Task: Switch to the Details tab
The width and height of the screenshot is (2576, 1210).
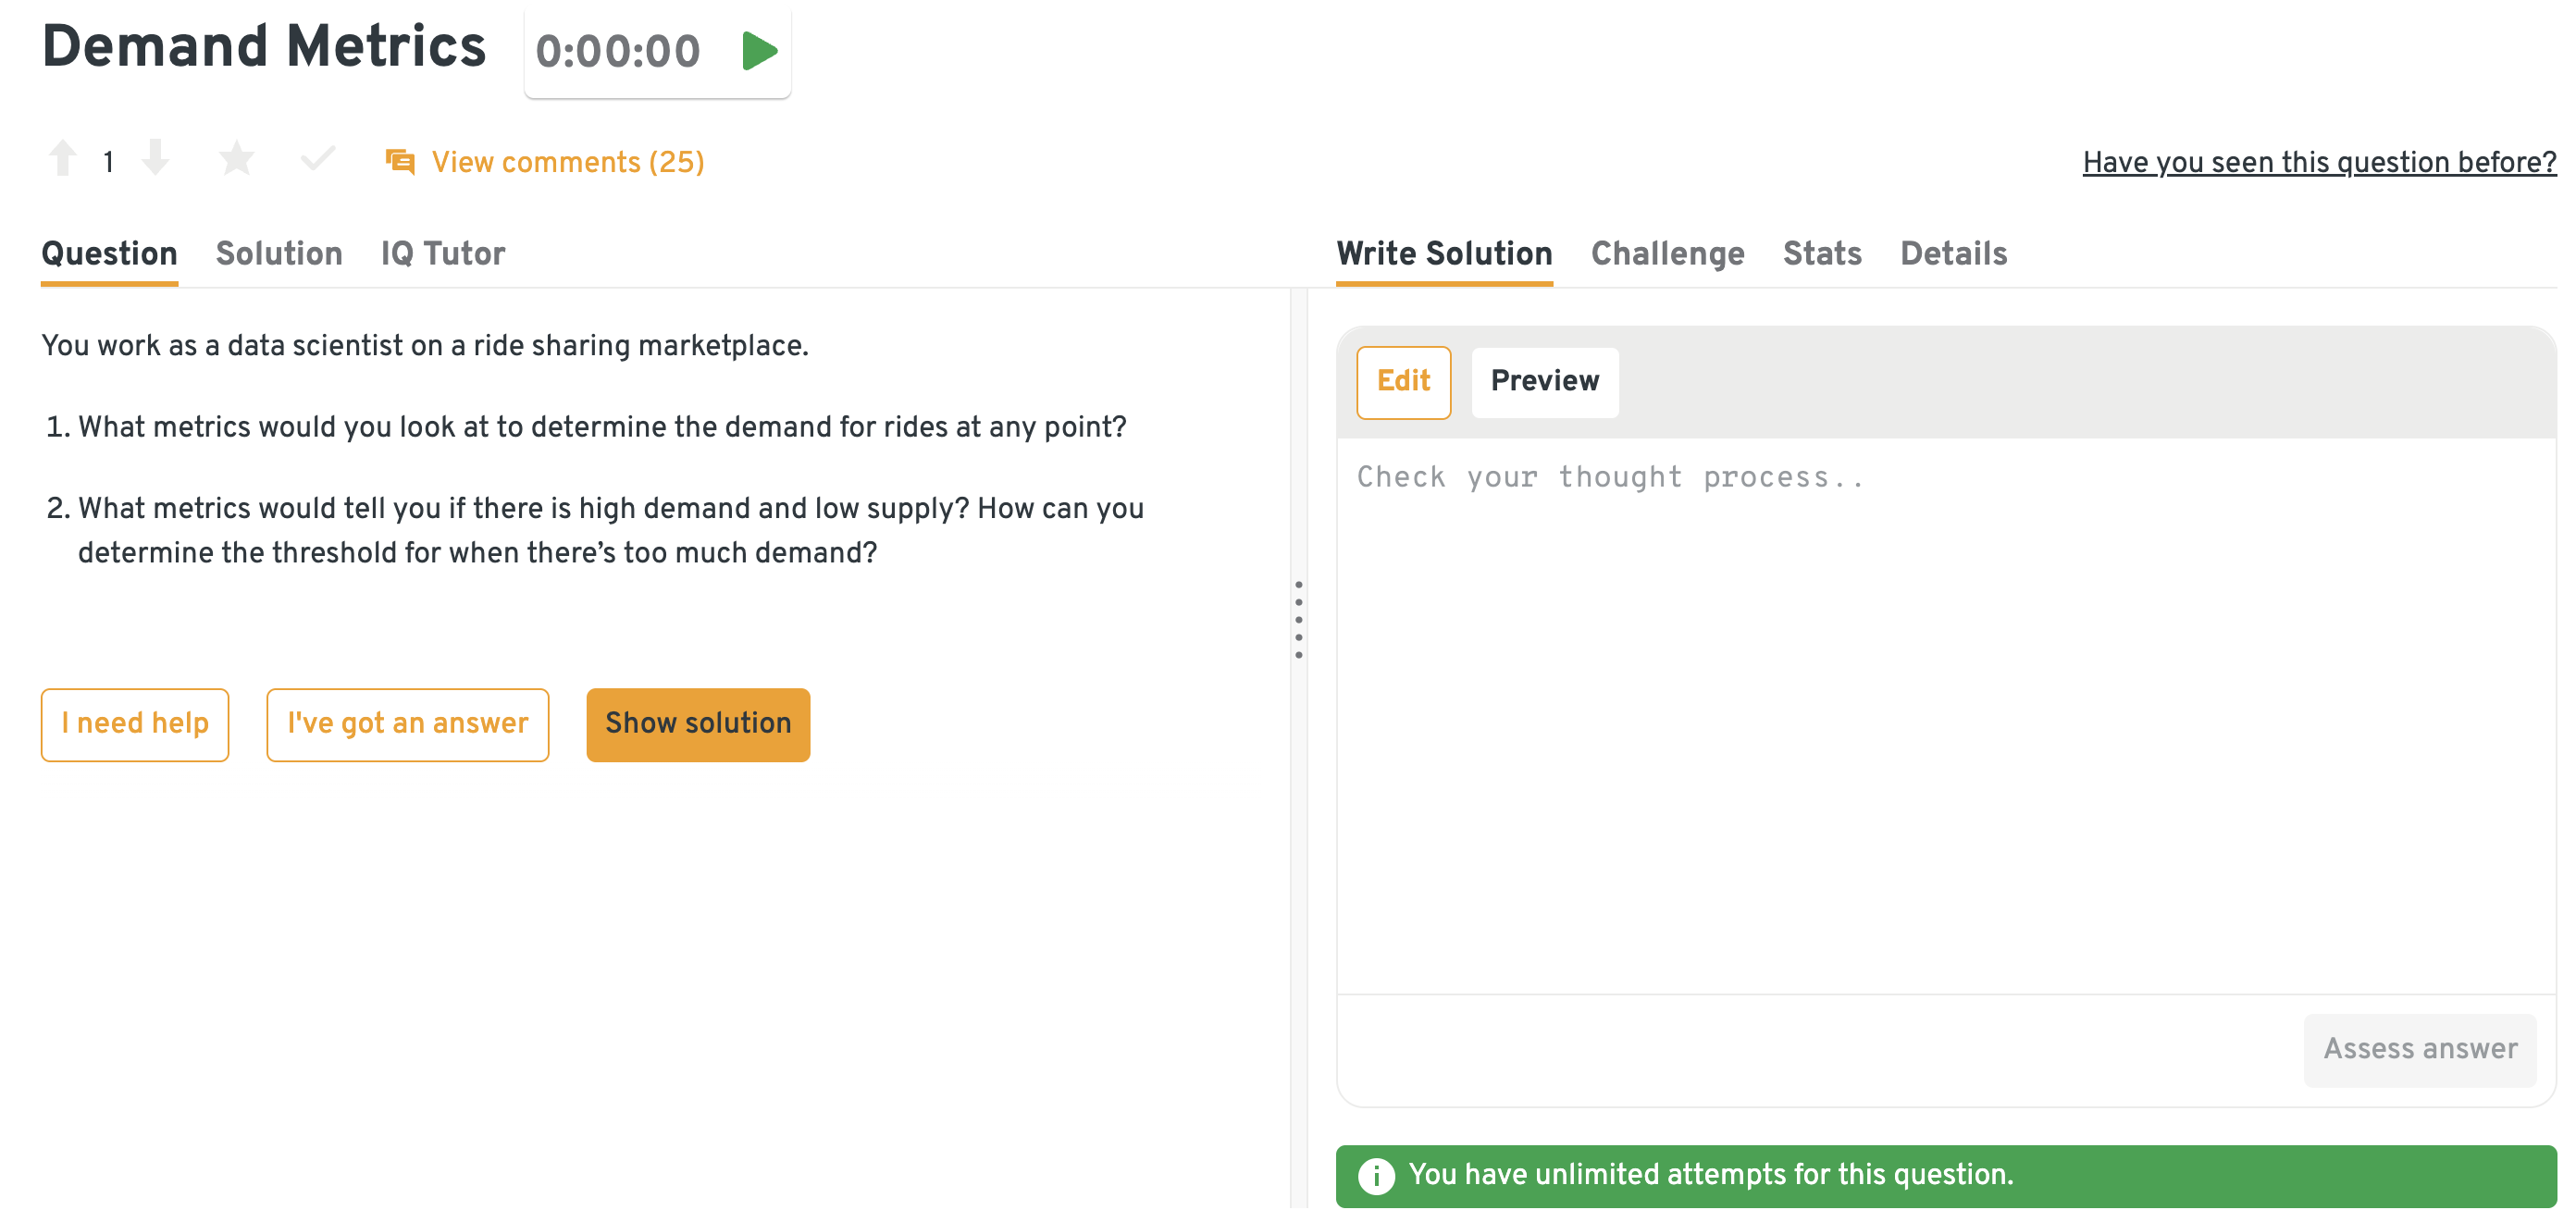Action: point(1952,254)
